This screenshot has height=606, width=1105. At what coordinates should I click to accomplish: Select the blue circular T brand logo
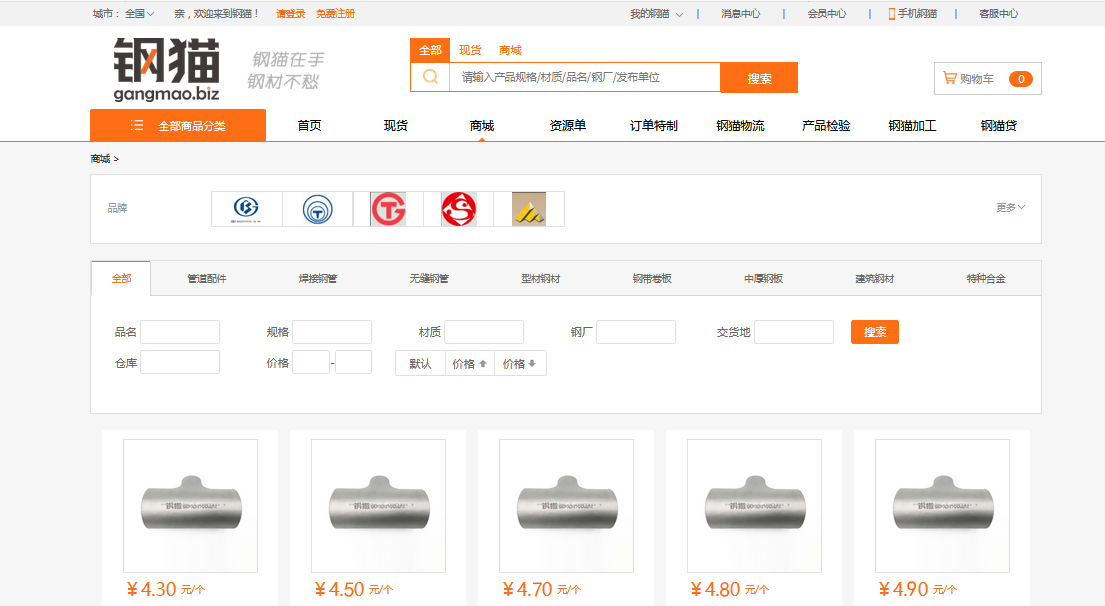318,209
